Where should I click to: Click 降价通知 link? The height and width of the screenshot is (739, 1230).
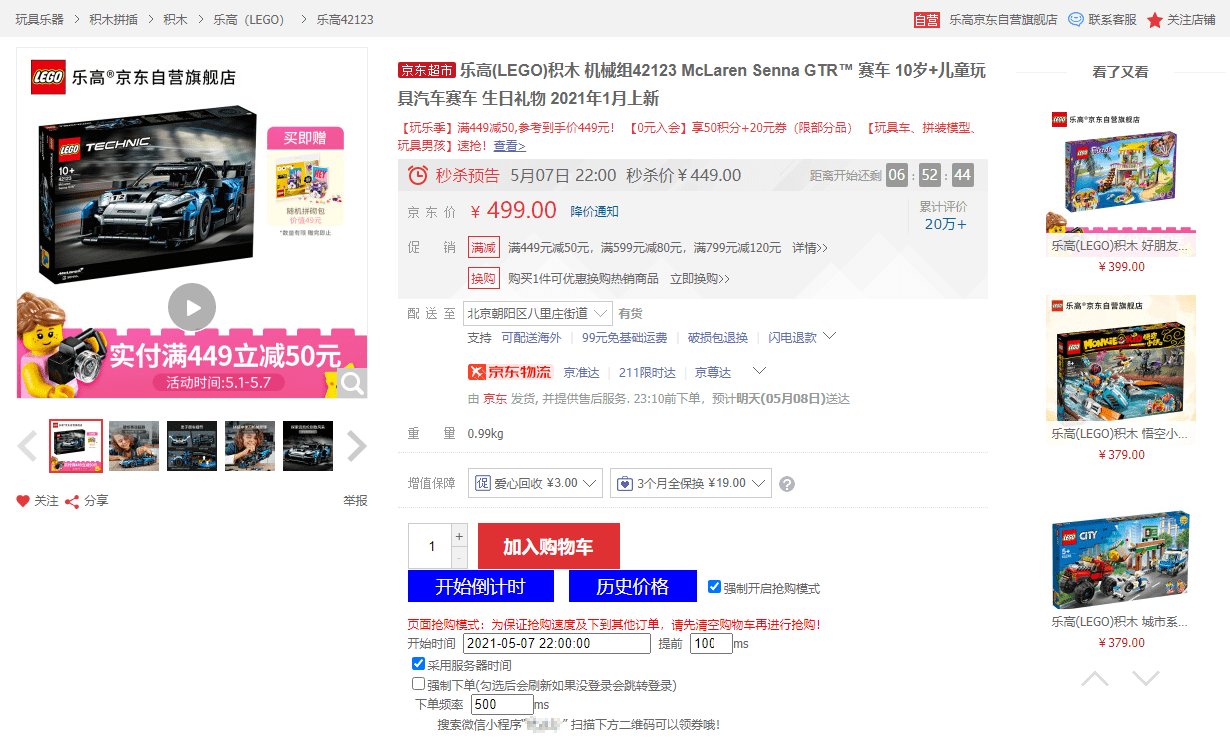(594, 211)
